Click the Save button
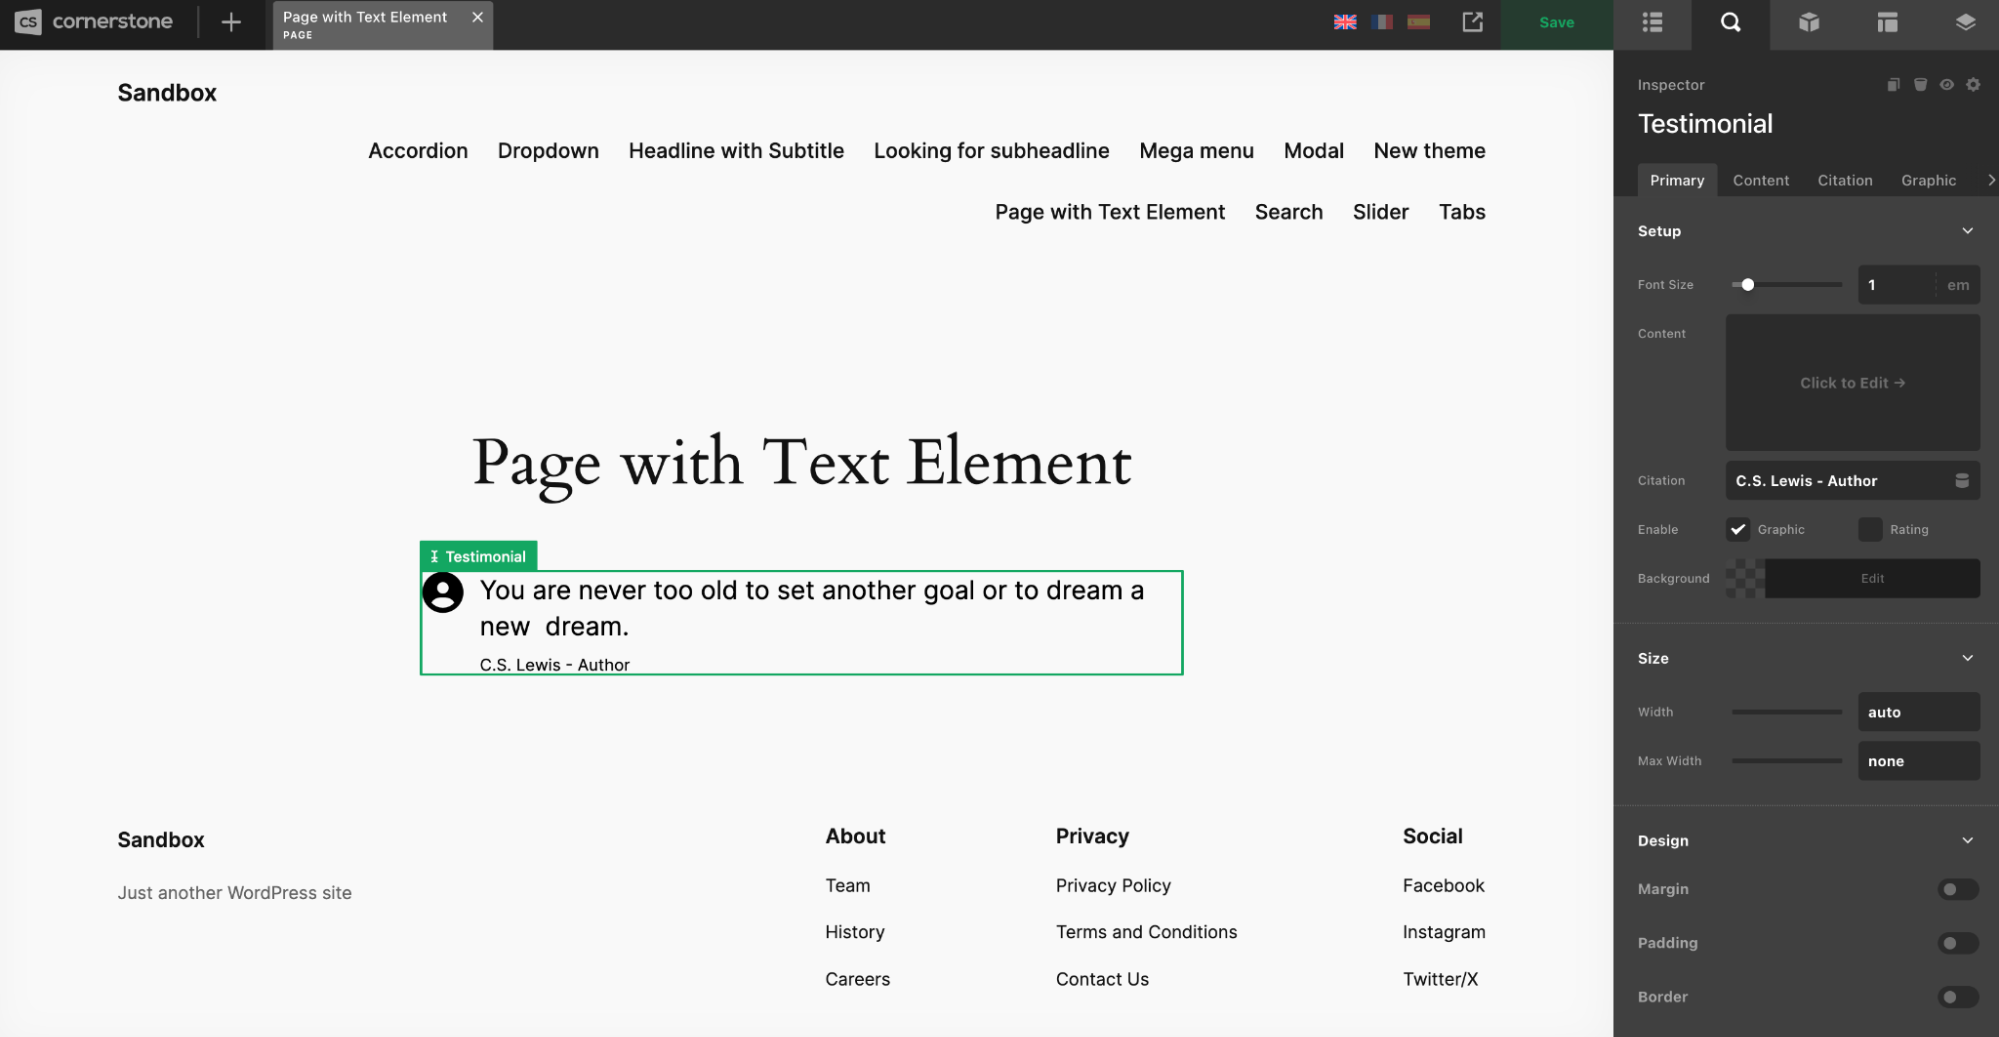Viewport: 1999px width, 1037px height. 1556,22
